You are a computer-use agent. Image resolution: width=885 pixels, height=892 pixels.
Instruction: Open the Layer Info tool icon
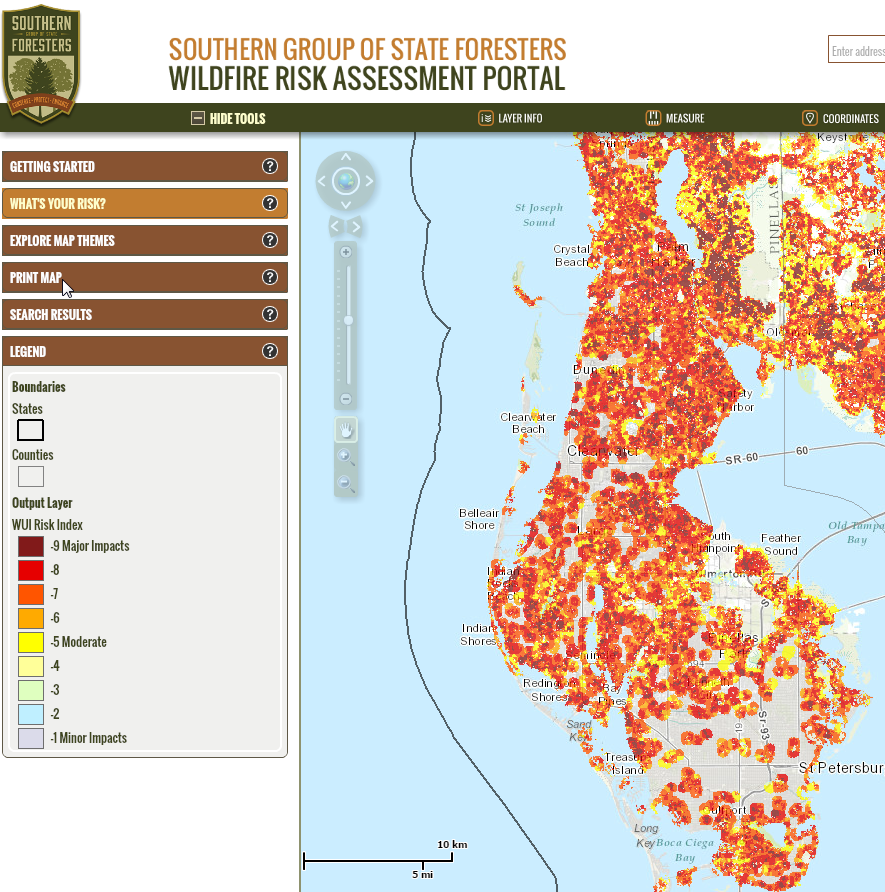point(486,118)
